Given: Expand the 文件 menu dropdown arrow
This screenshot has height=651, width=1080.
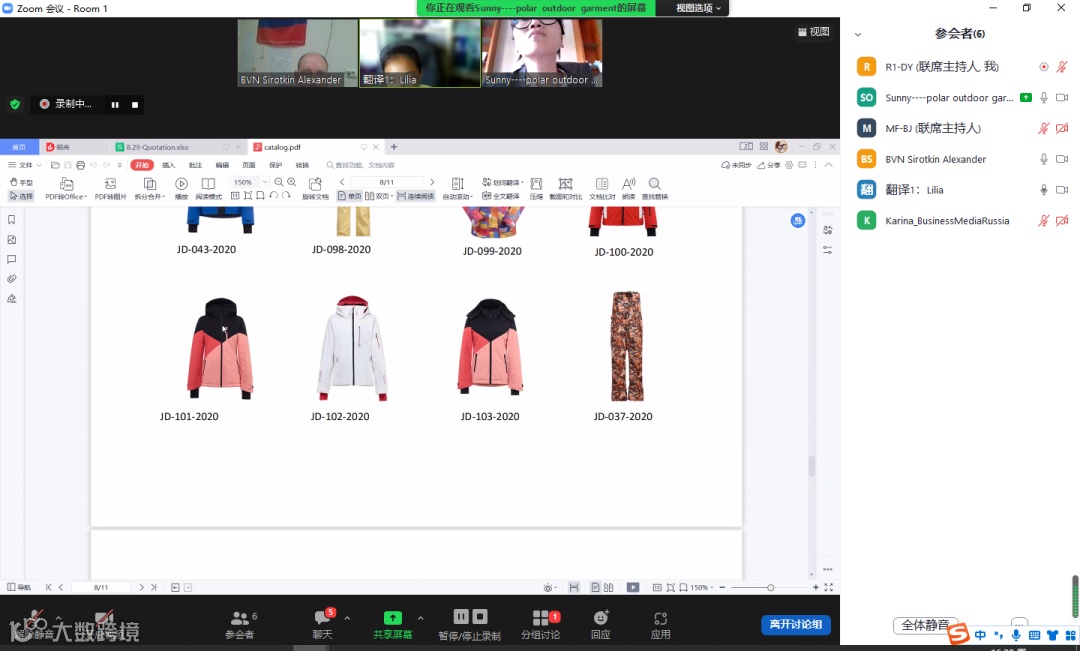Looking at the screenshot, I should coord(39,165).
